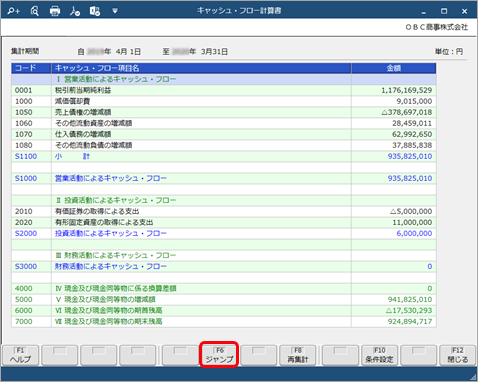Screen dimensions: 478x382
Task: Click the 金額 column header
Action: (x=394, y=68)
